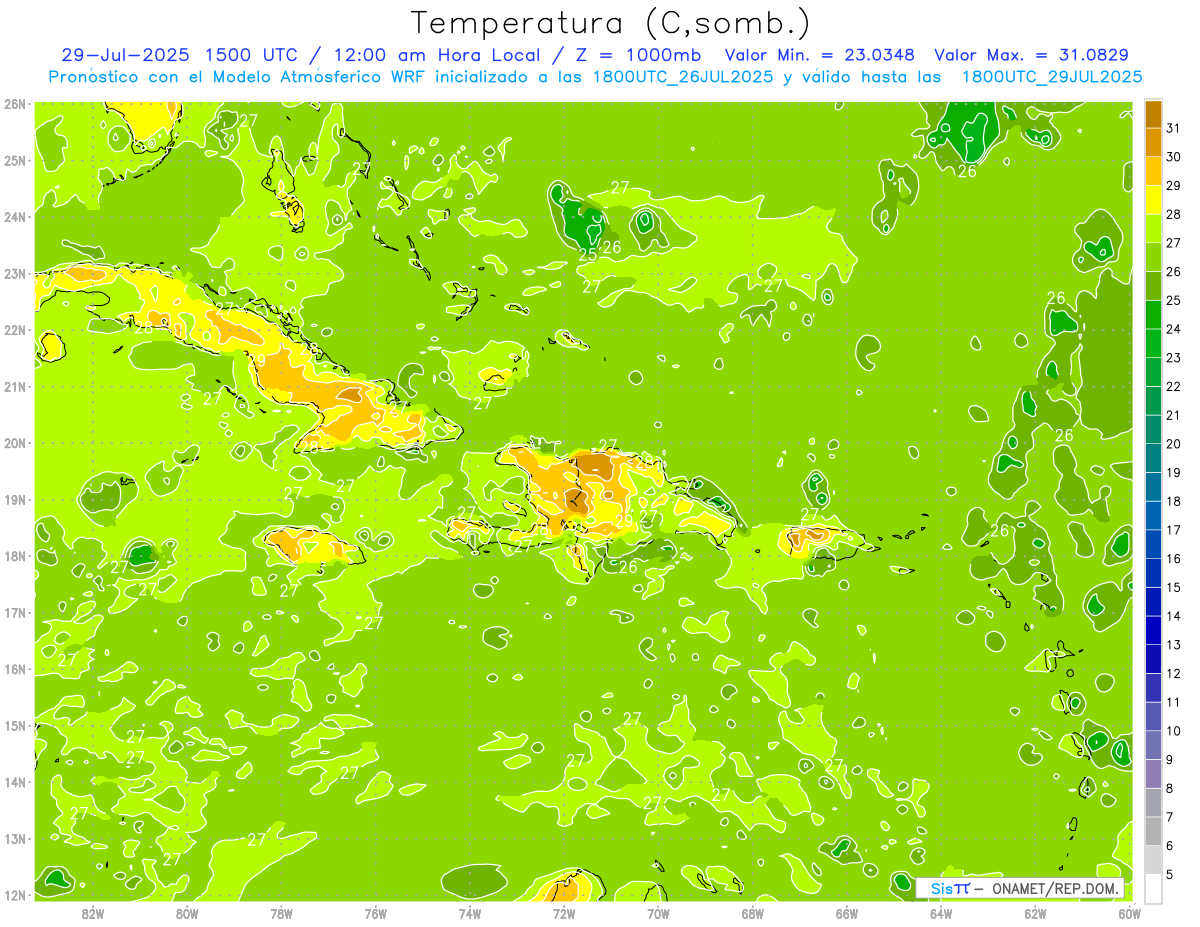Viewport: 1200px width, 927px height.
Task: Click the '76W' longitude axis label
Action: 375,913
